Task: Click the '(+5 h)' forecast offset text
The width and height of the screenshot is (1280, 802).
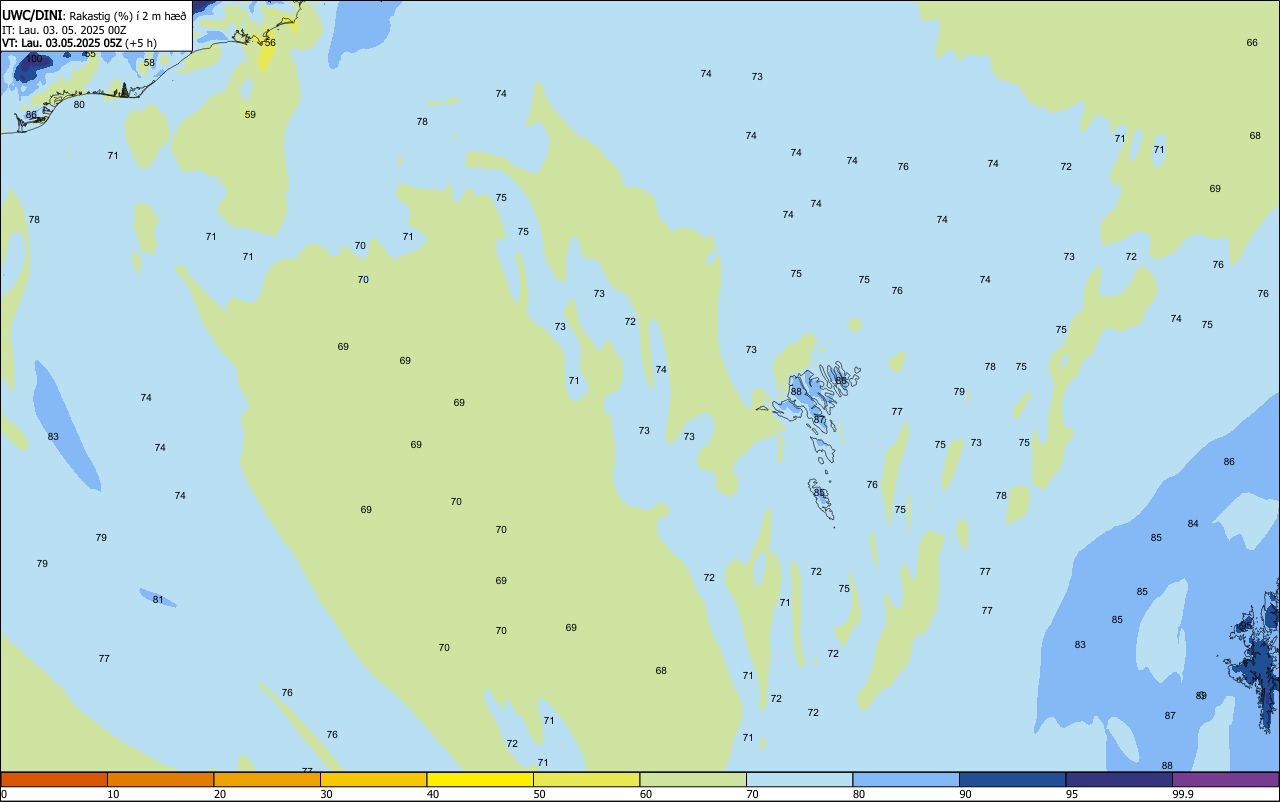Action: [141, 43]
